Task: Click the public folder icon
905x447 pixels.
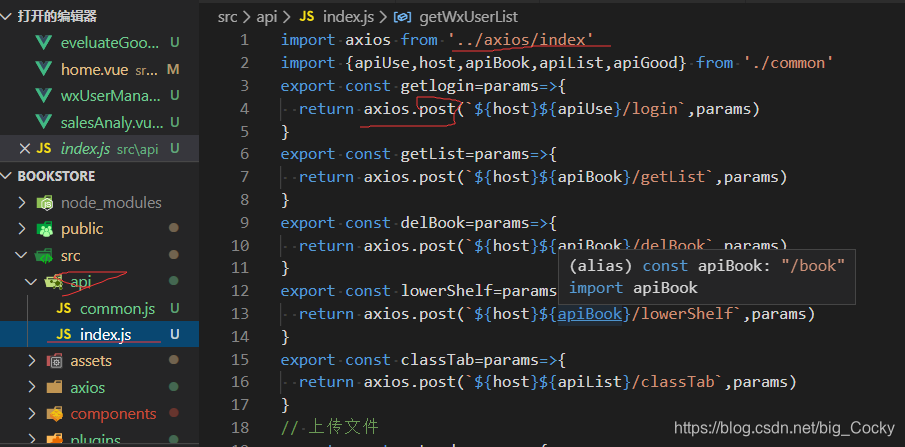Action: (45, 229)
